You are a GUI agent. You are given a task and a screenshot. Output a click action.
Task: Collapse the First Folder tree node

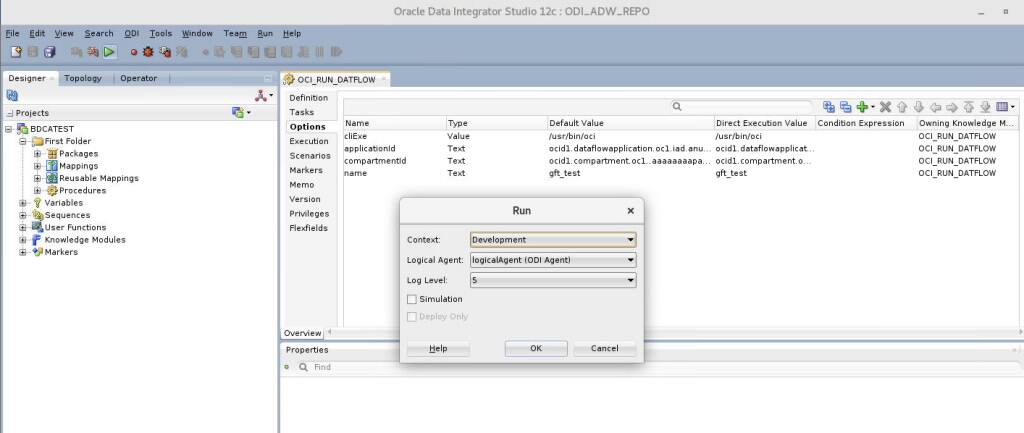point(23,141)
